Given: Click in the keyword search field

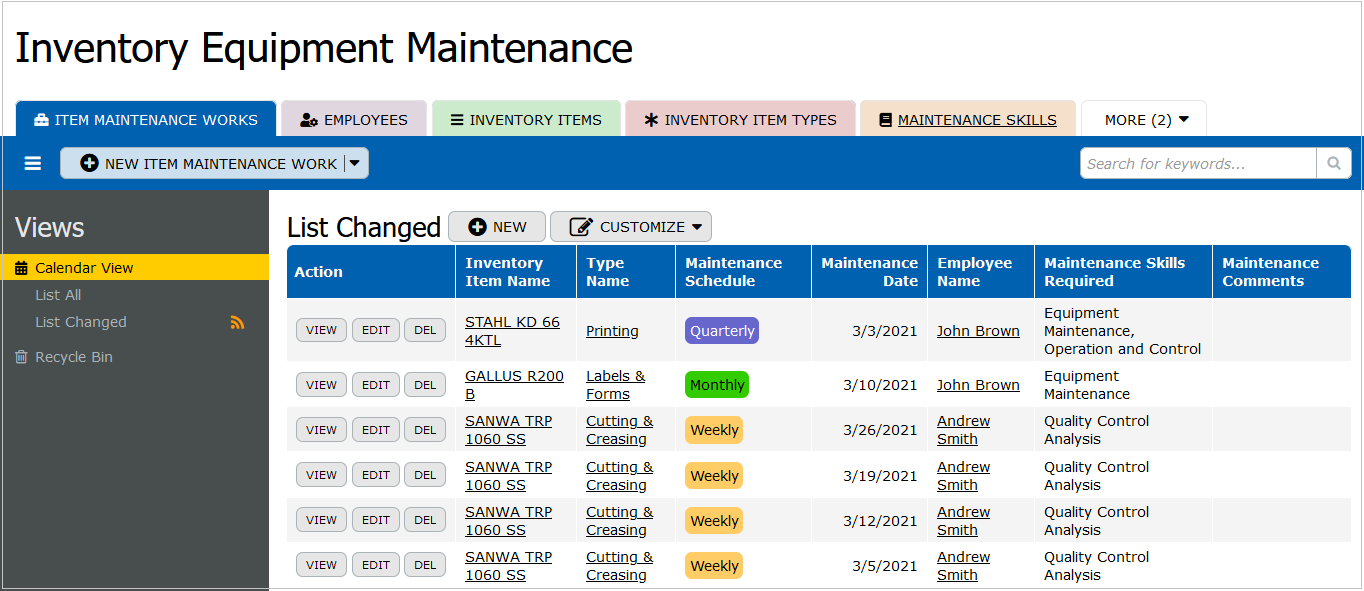Looking at the screenshot, I should point(1197,163).
